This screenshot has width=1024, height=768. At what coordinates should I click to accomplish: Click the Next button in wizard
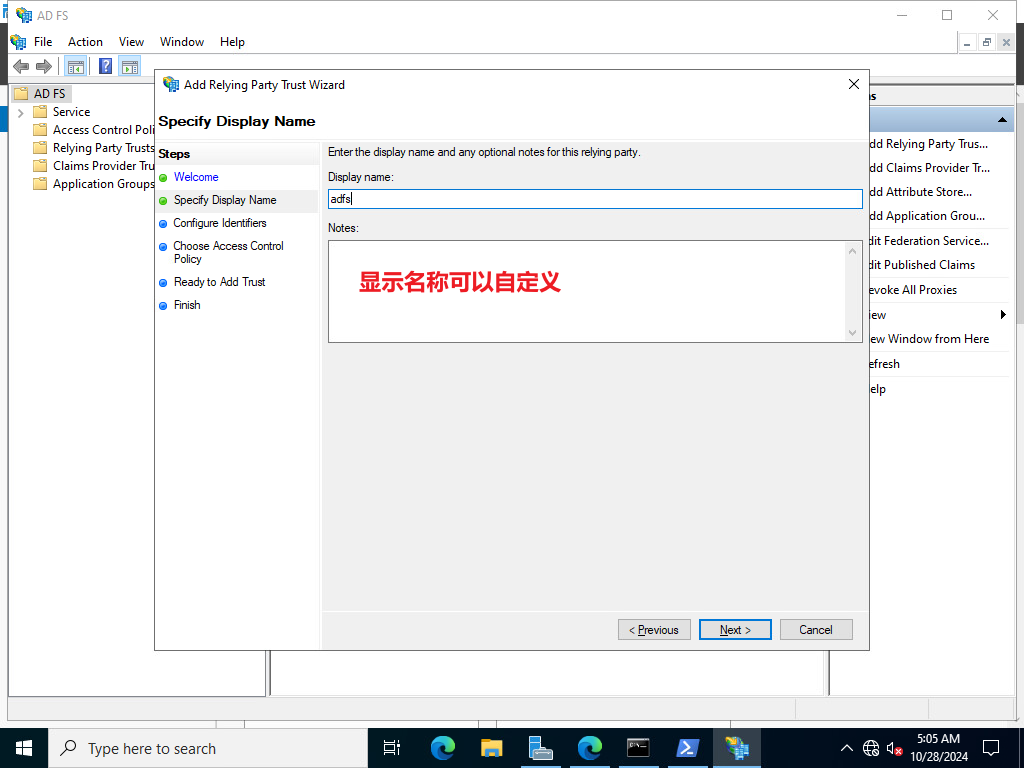pos(735,630)
